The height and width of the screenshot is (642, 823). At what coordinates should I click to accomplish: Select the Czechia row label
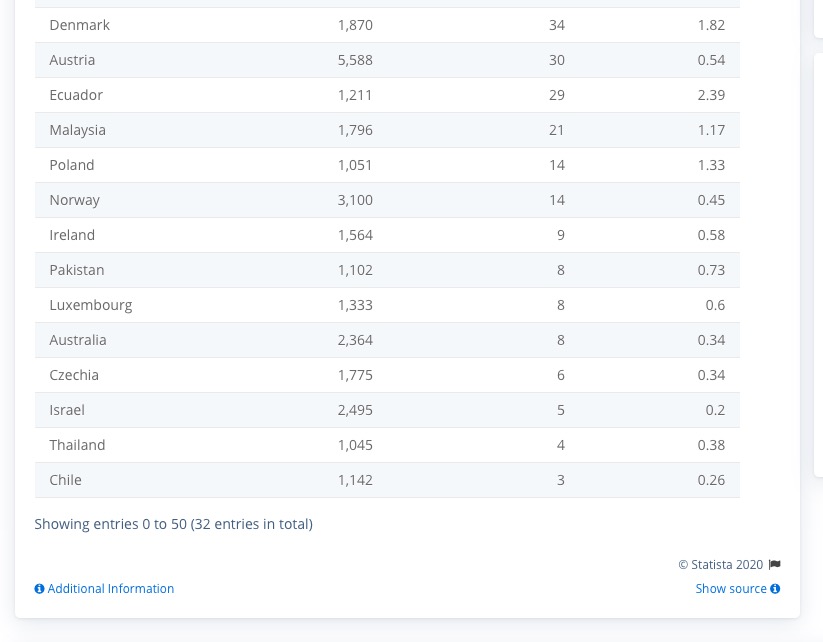point(74,375)
